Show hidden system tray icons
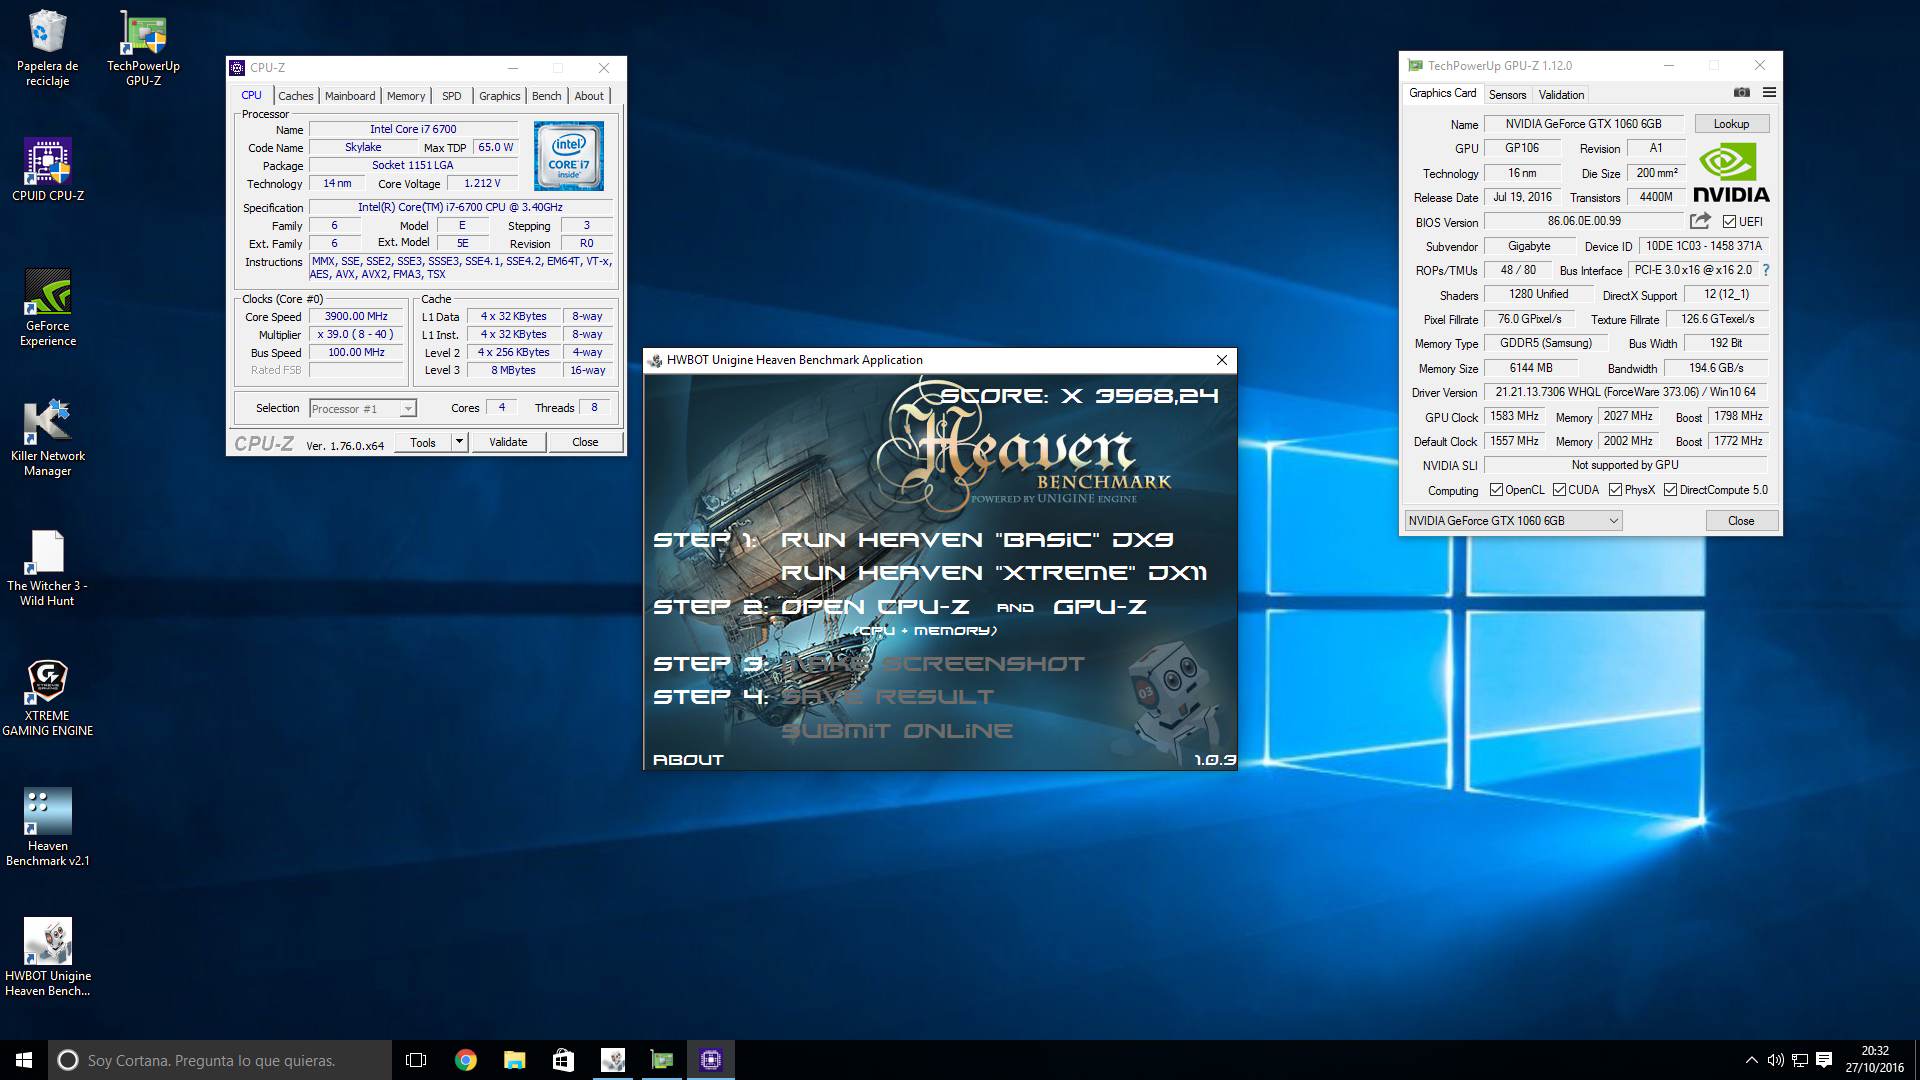The image size is (1920, 1080). pos(1751,1060)
